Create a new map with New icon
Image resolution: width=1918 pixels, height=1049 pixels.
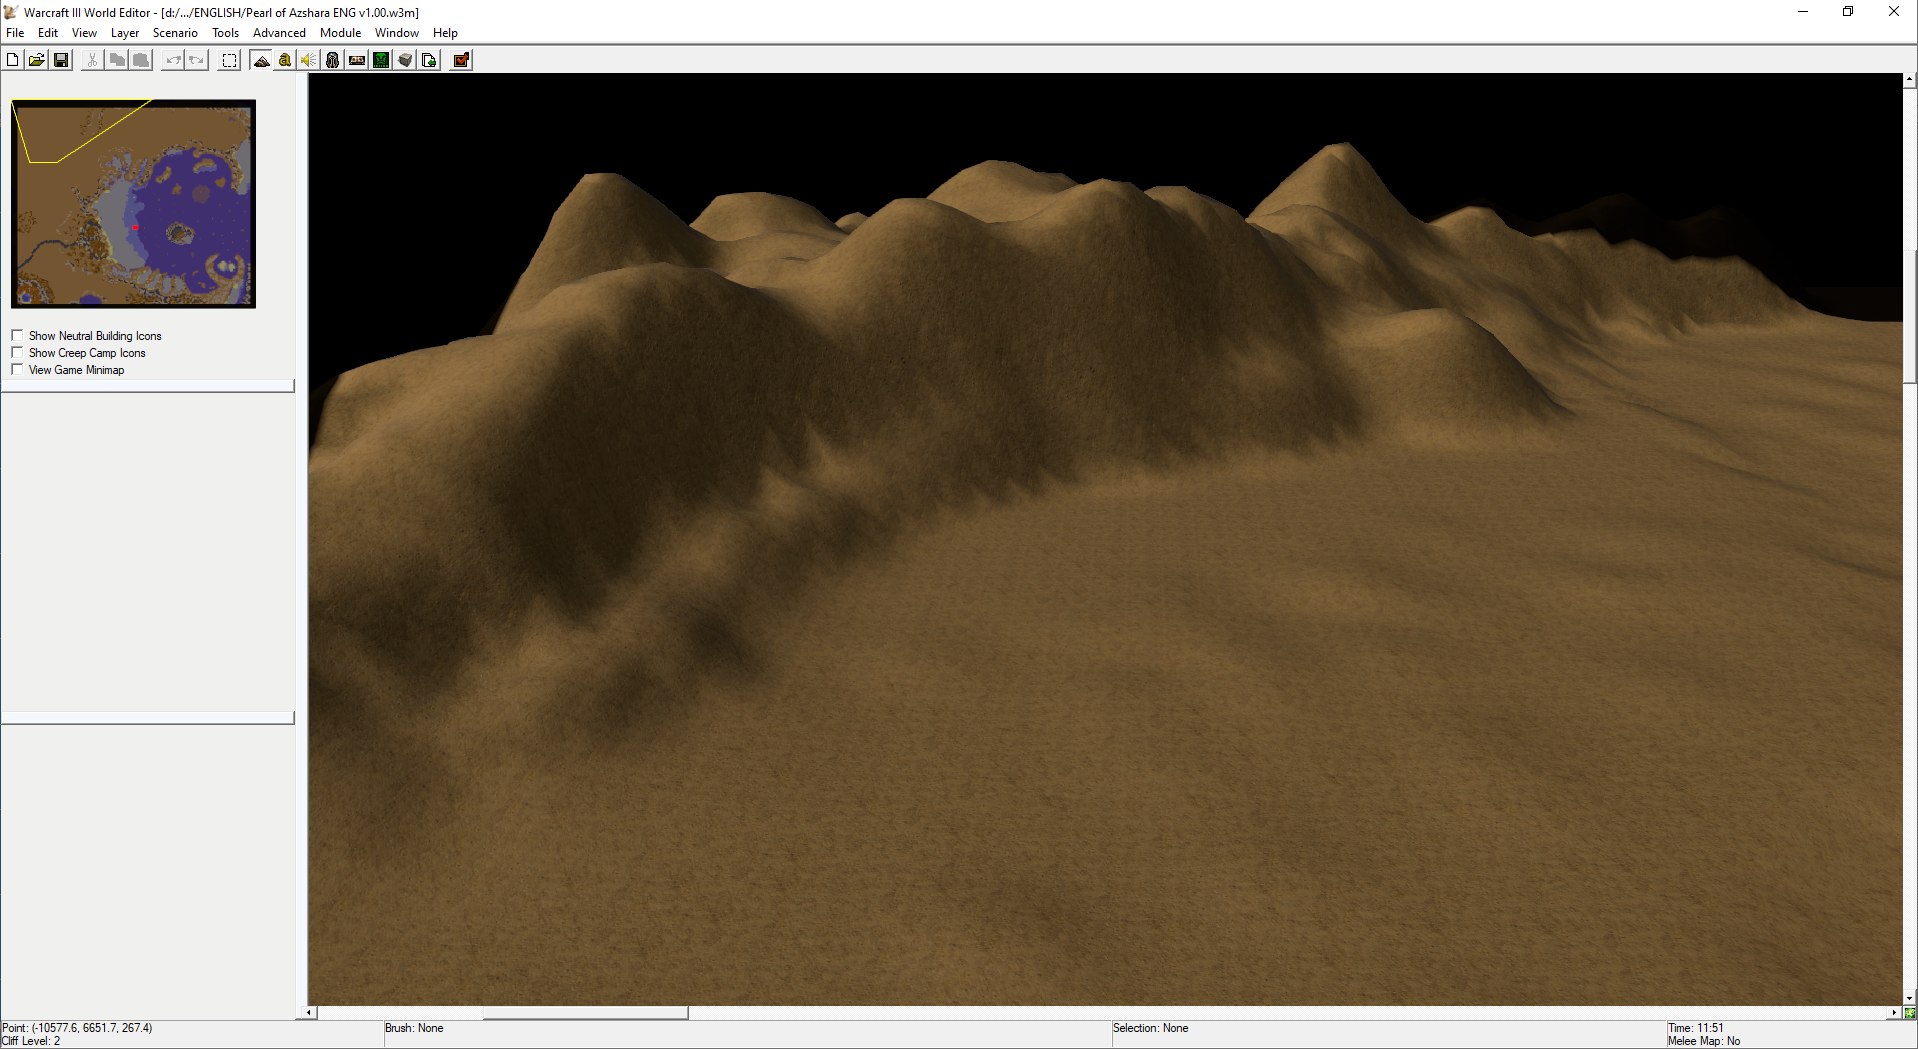[12, 60]
